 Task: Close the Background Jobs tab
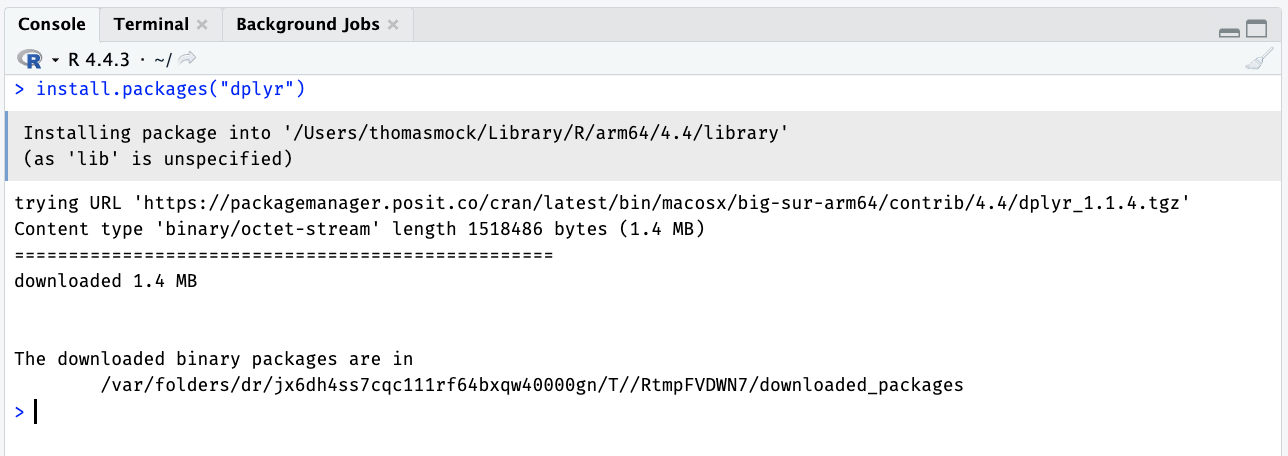pos(393,25)
